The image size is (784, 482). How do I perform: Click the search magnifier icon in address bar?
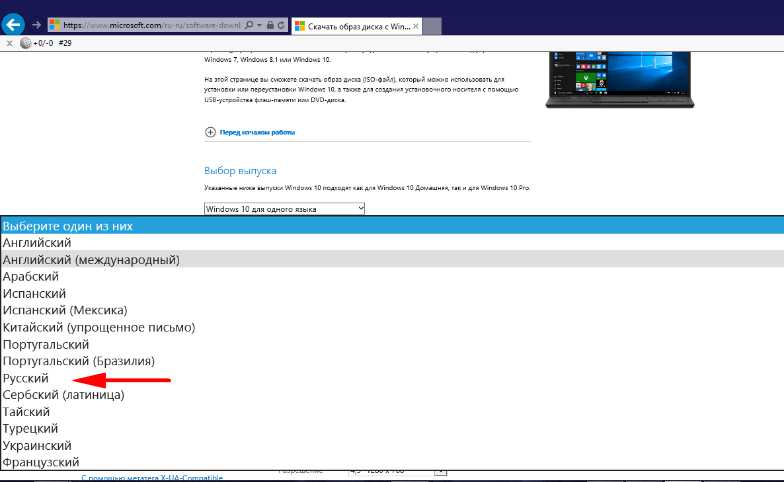[x=249, y=25]
